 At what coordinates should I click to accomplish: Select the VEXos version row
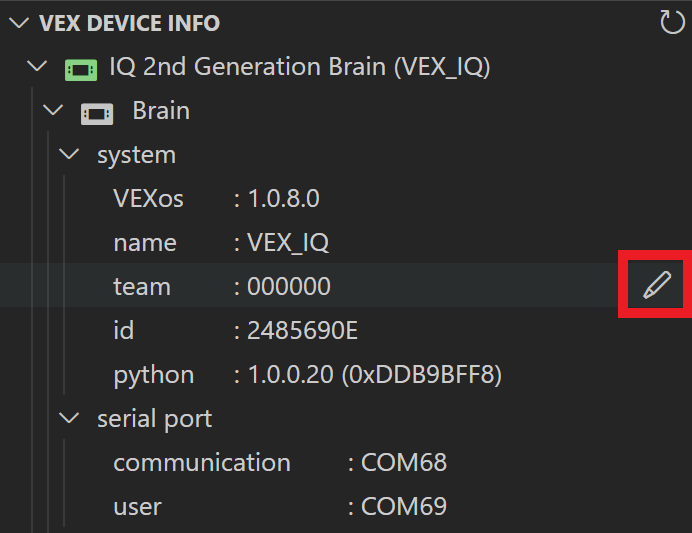[216, 199]
